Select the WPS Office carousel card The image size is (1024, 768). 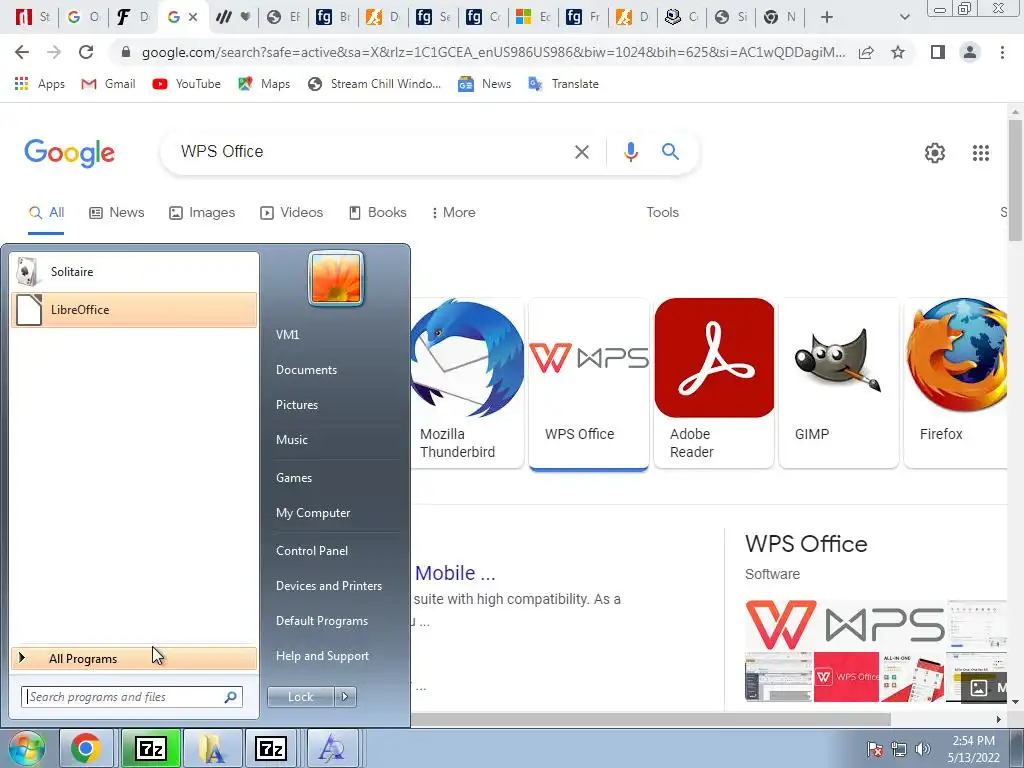tap(588, 383)
